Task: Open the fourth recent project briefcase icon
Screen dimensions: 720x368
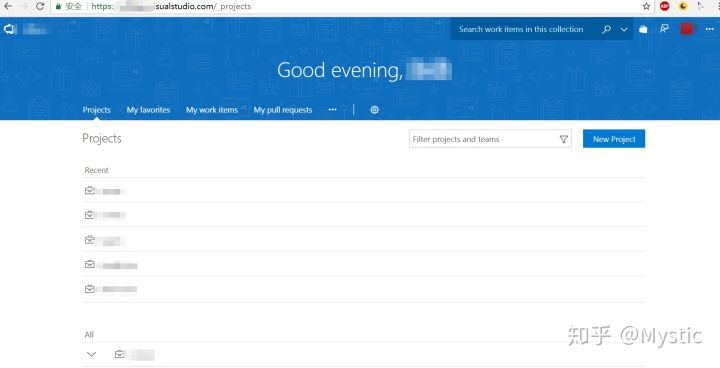Action: [90, 264]
